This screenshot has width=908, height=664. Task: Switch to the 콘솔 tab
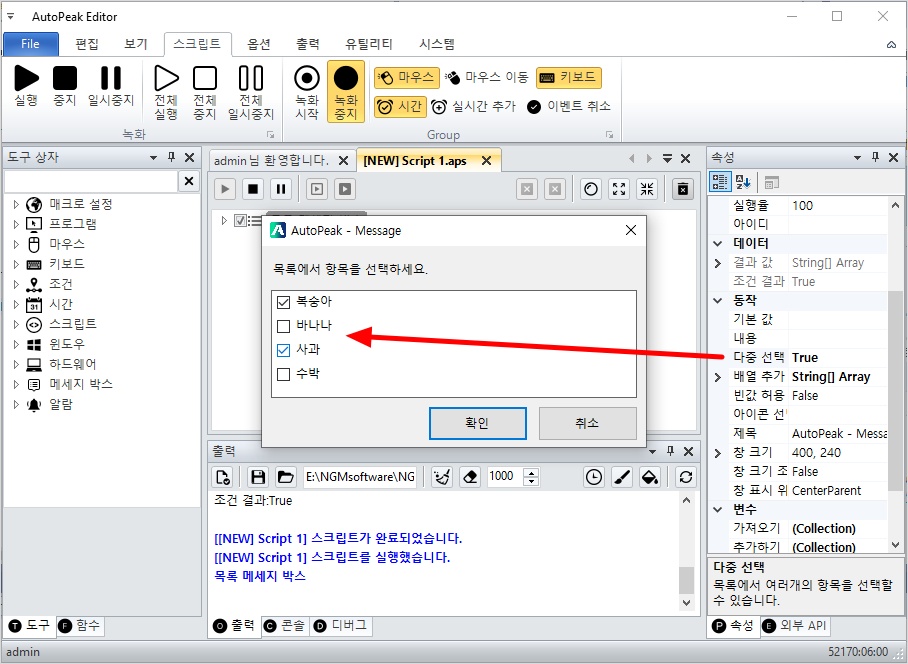(285, 626)
